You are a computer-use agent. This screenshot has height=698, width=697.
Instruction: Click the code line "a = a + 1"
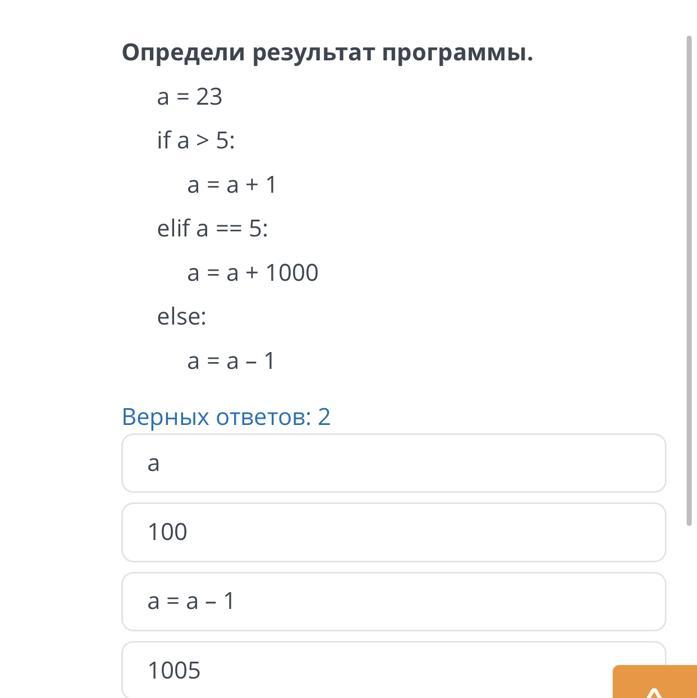[x=231, y=185]
